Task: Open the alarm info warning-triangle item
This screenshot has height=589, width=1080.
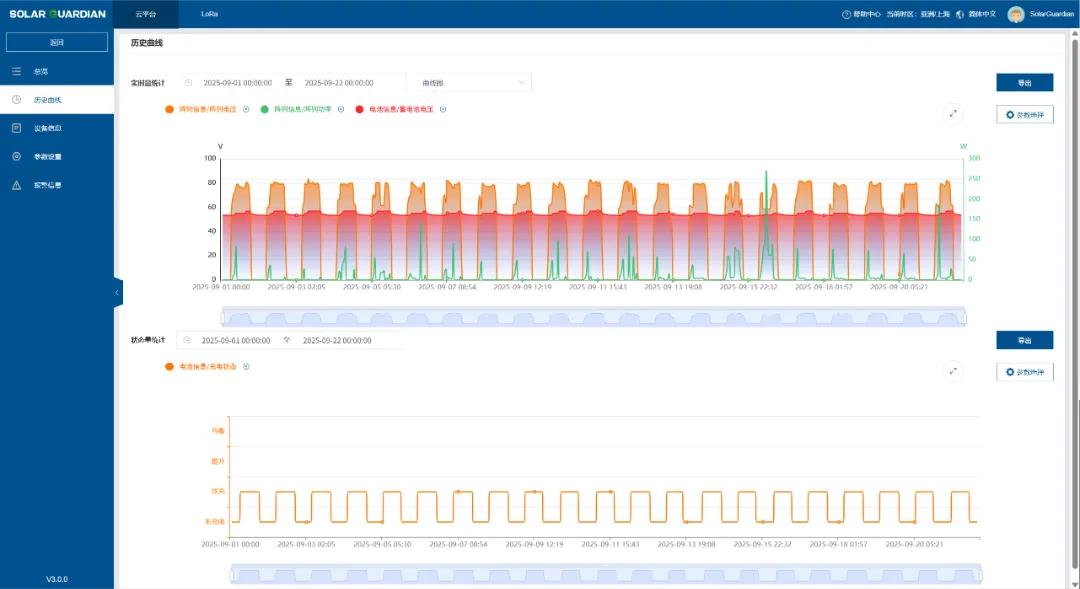Action: coord(16,185)
